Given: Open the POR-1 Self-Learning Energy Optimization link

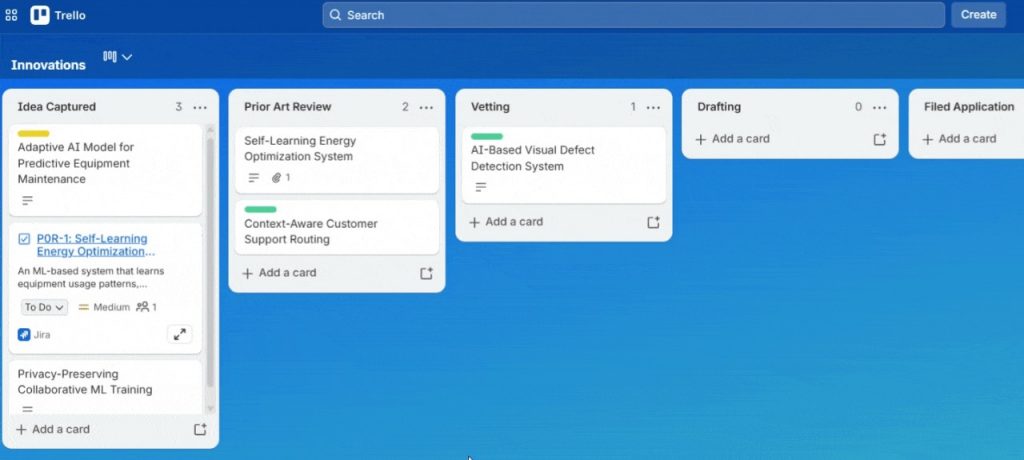Looking at the screenshot, I should (x=95, y=245).
